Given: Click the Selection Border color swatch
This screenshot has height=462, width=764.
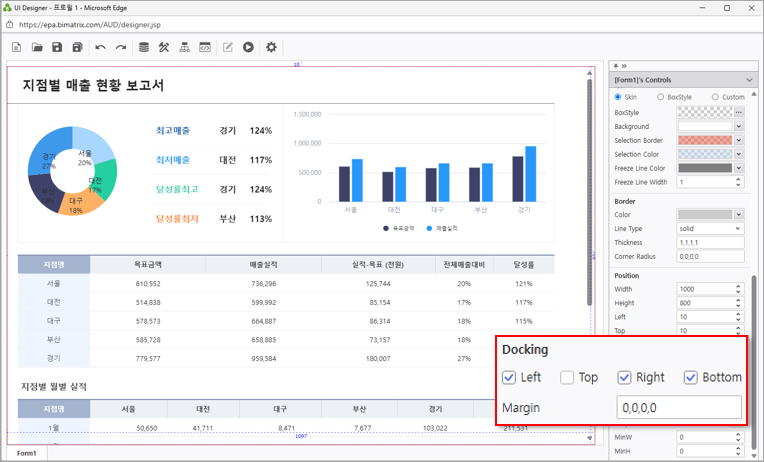Looking at the screenshot, I should coord(705,141).
